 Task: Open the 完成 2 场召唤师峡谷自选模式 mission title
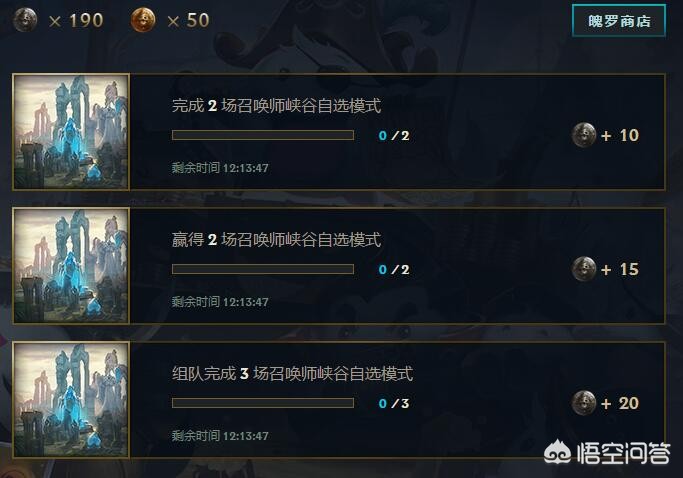pyautogui.click(x=276, y=105)
